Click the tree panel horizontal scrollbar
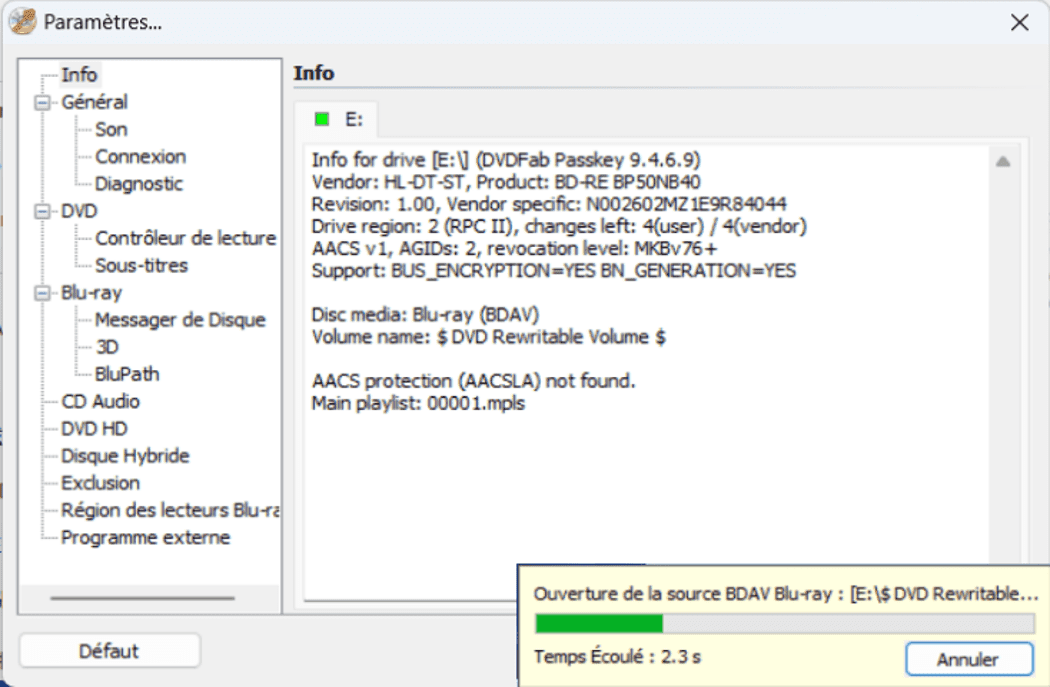Screen dimensions: 1050x687 143,598
